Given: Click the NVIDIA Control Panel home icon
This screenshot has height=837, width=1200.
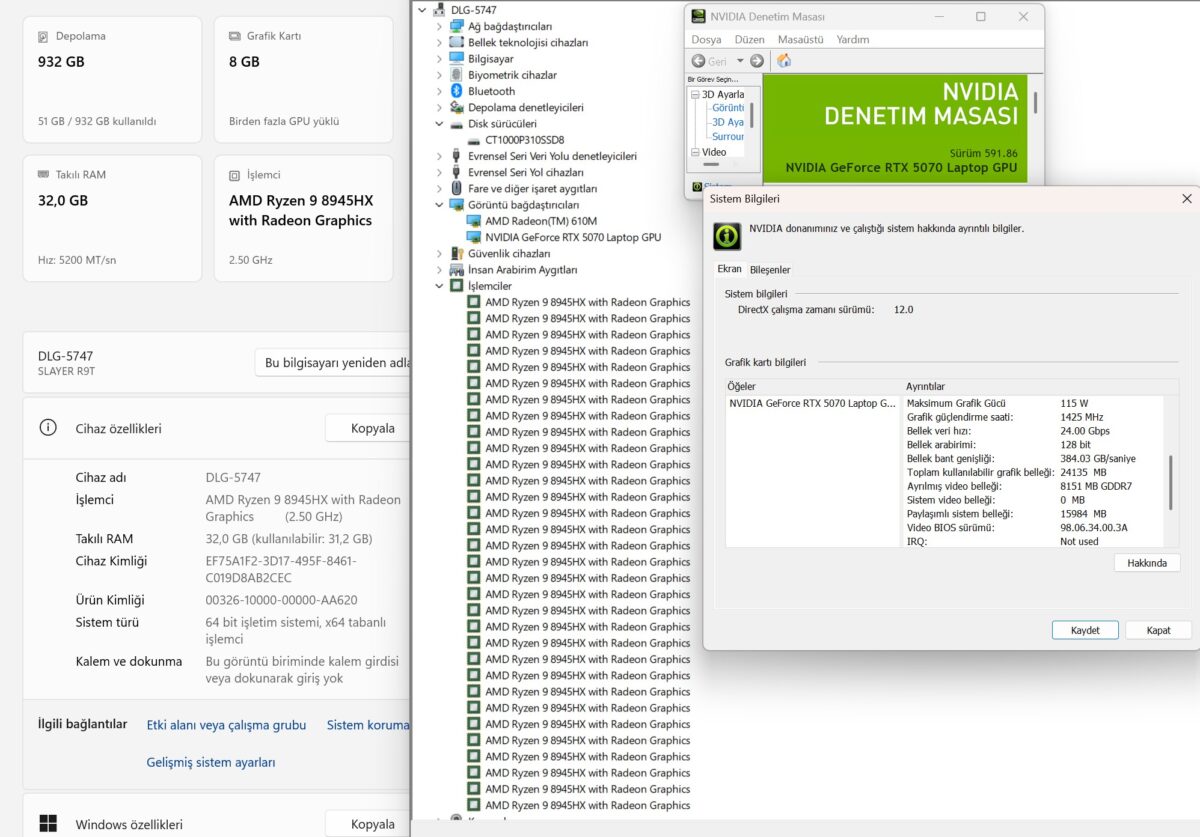Looking at the screenshot, I should [x=784, y=61].
